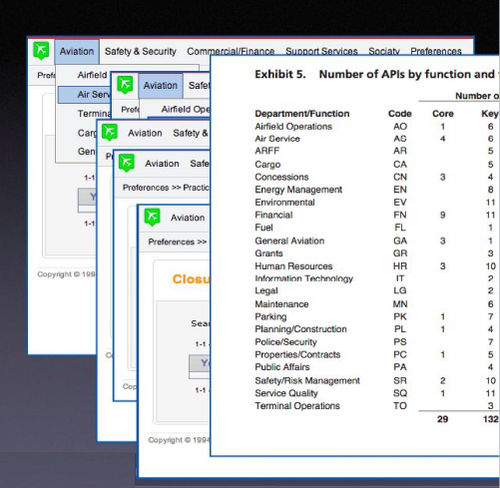The height and width of the screenshot is (488, 500).
Task: Click the green airplane logo in the Closu window
Action: click(152, 217)
